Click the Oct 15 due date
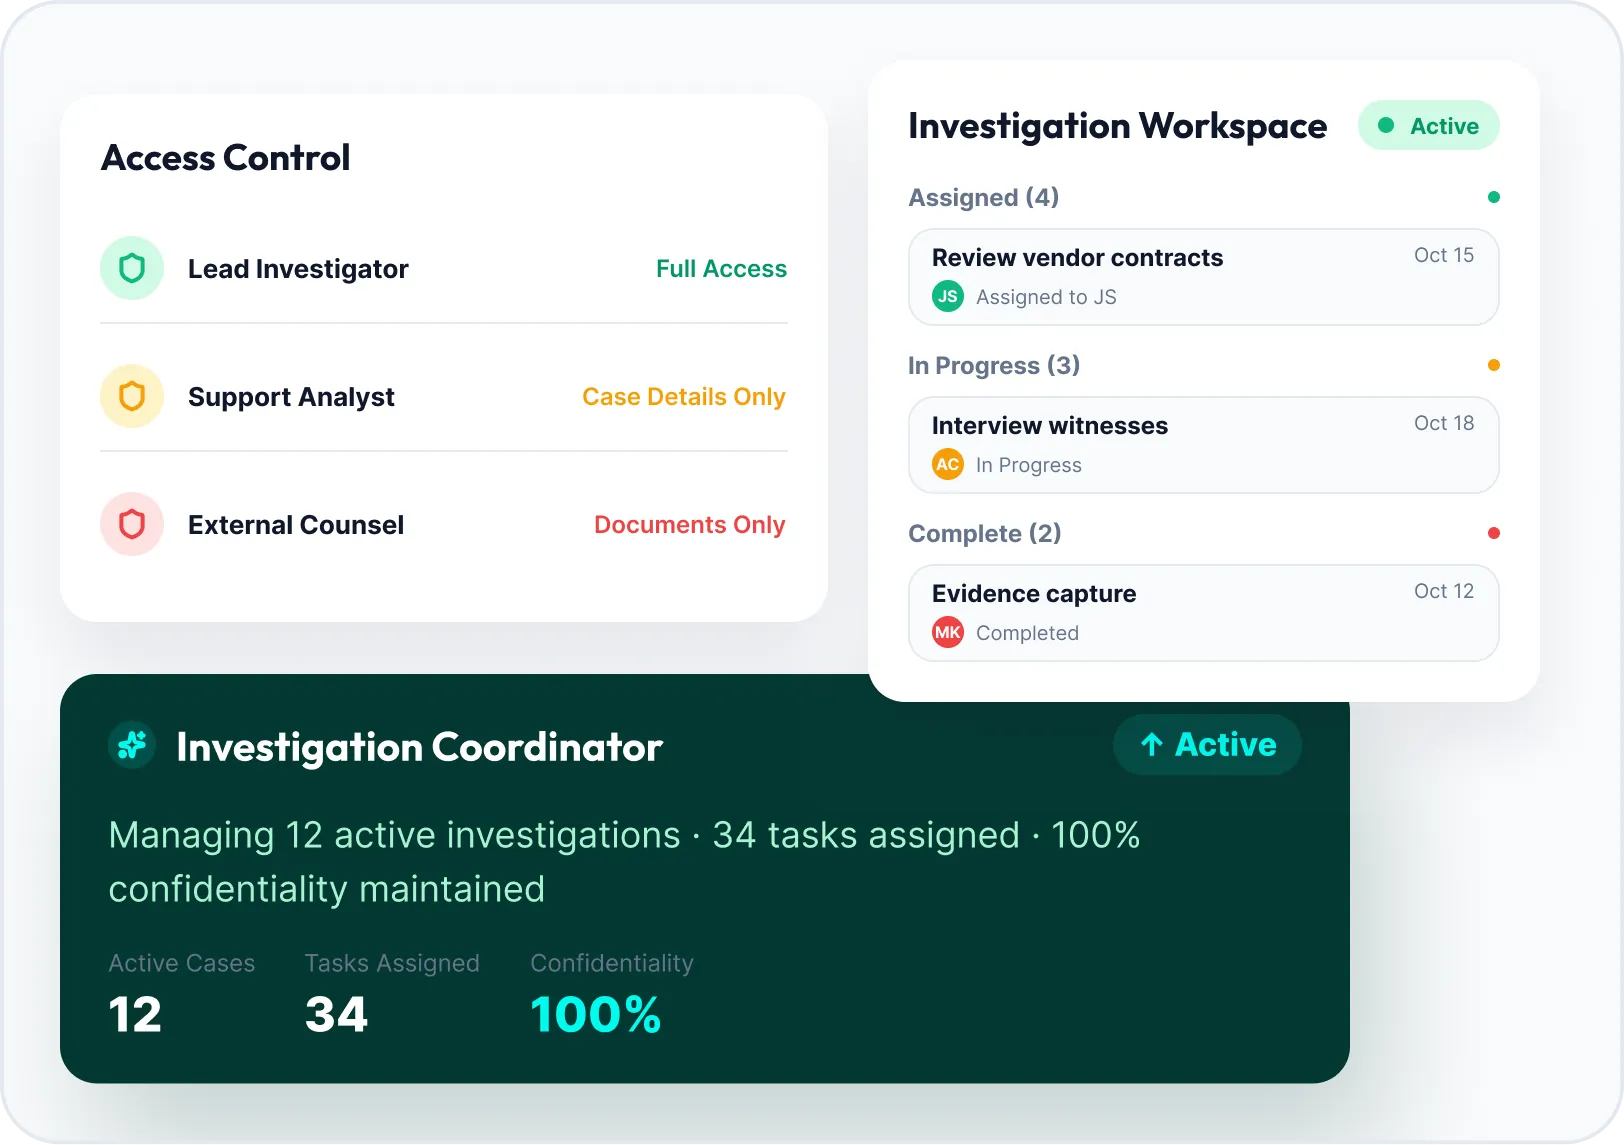1624x1145 pixels. pos(1444,255)
